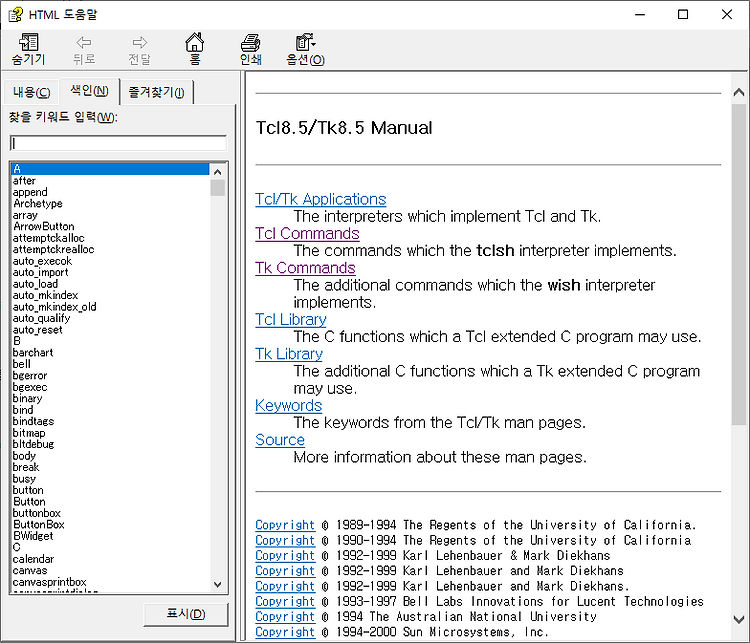The image size is (750, 643).
Task: Select 'break' index entry
Action: coord(26,467)
